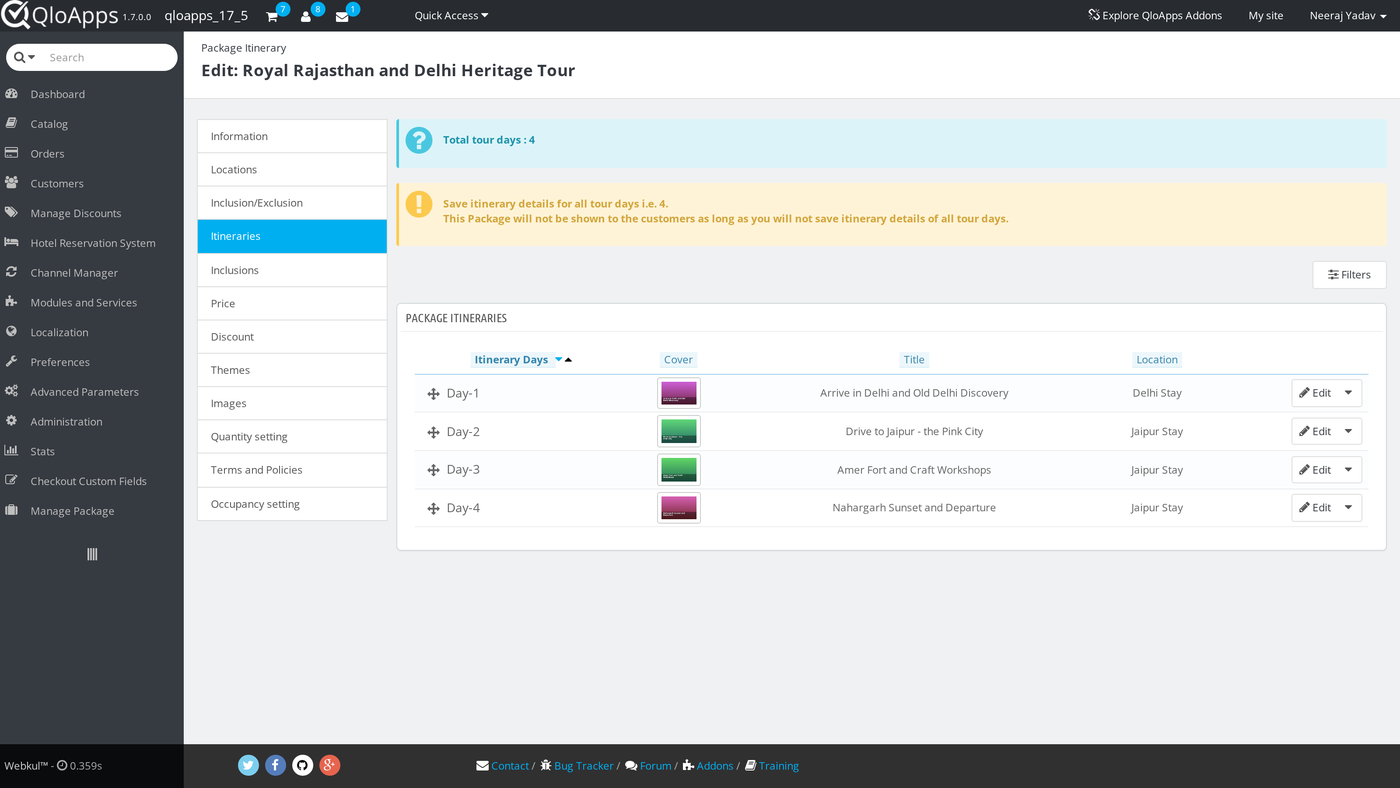
Task: Open Explore QloApps Addons link
Action: click(x=1155, y=15)
